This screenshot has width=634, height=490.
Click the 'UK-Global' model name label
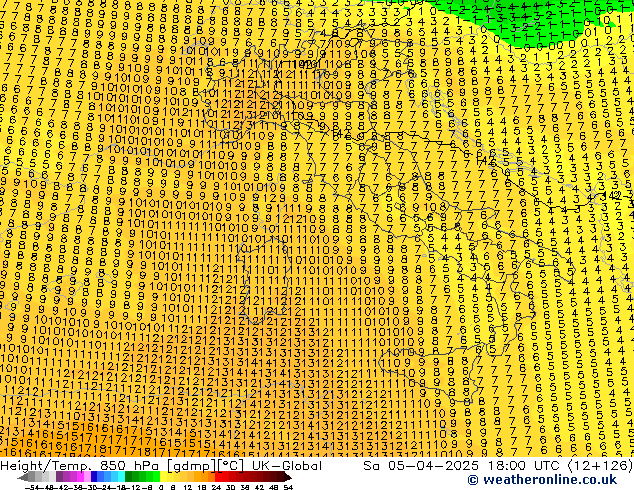[287, 466]
